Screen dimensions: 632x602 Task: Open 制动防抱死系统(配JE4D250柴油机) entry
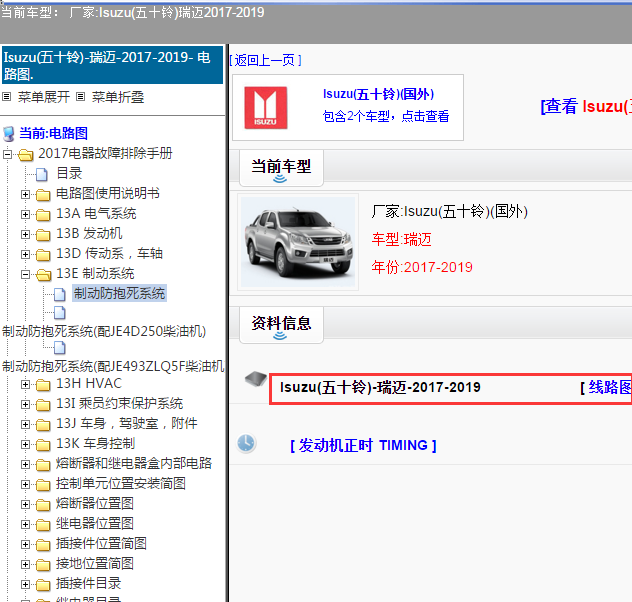click(x=104, y=331)
